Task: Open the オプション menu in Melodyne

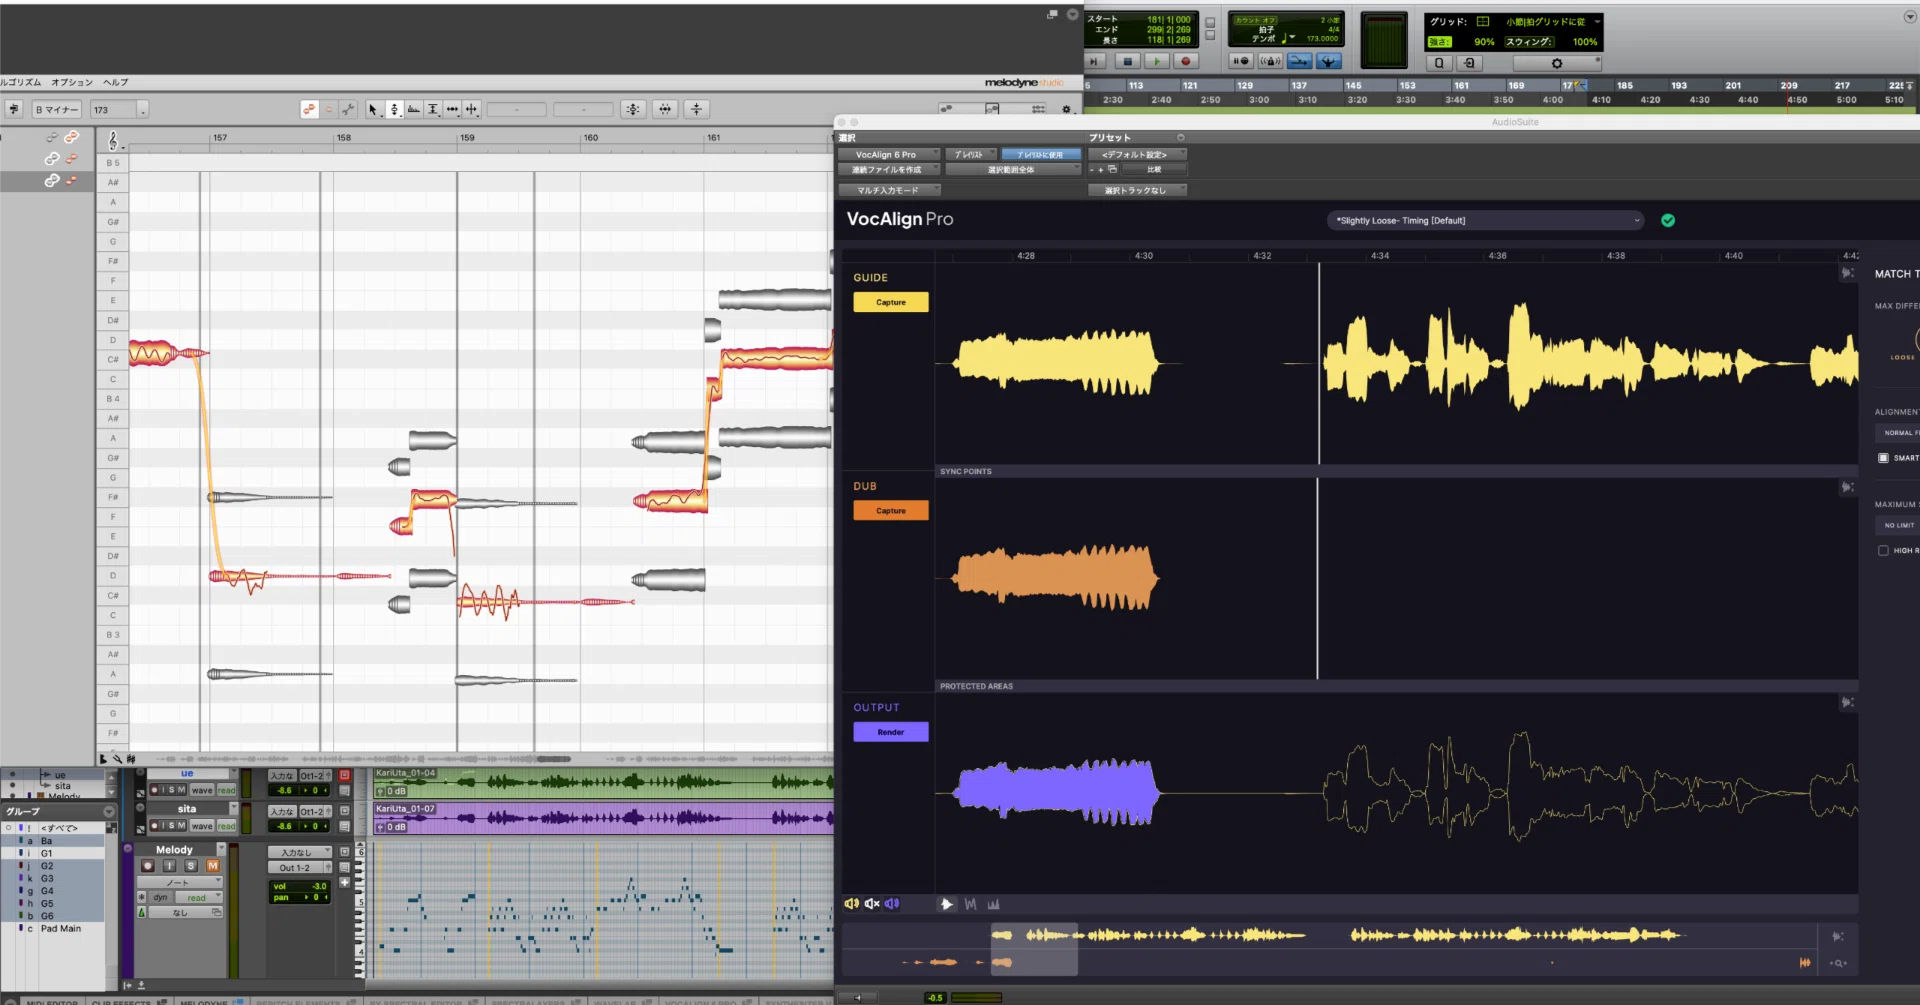Action: tap(72, 83)
